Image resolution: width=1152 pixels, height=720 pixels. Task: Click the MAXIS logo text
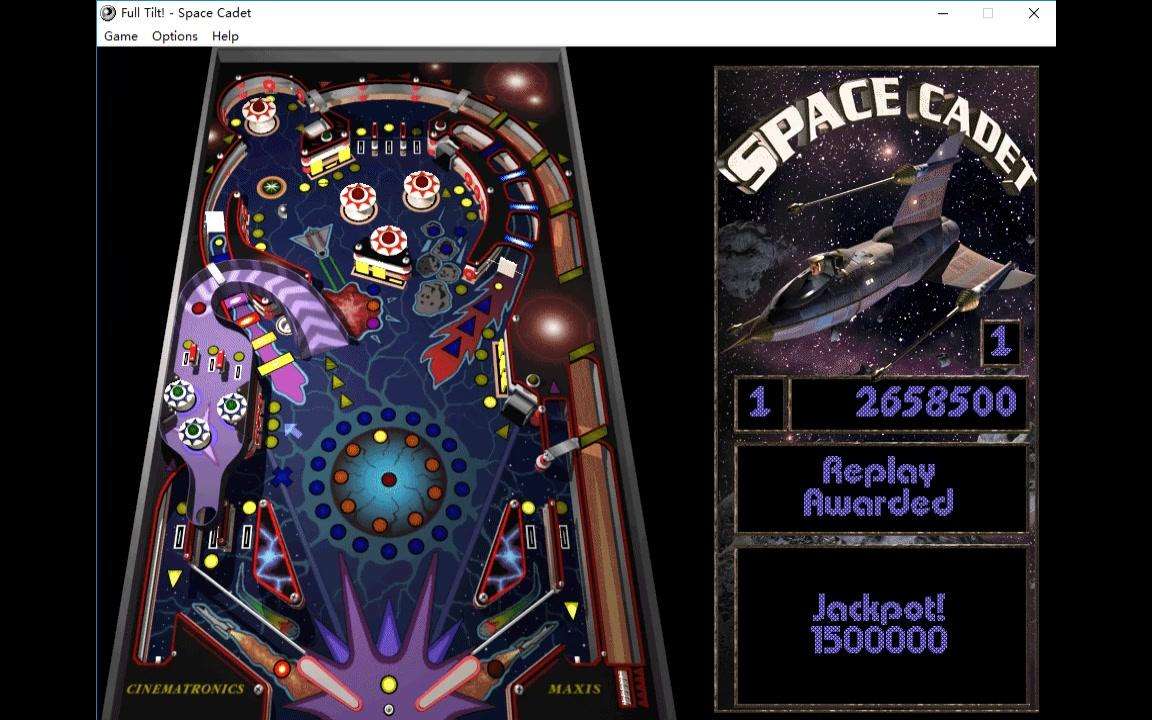click(574, 689)
